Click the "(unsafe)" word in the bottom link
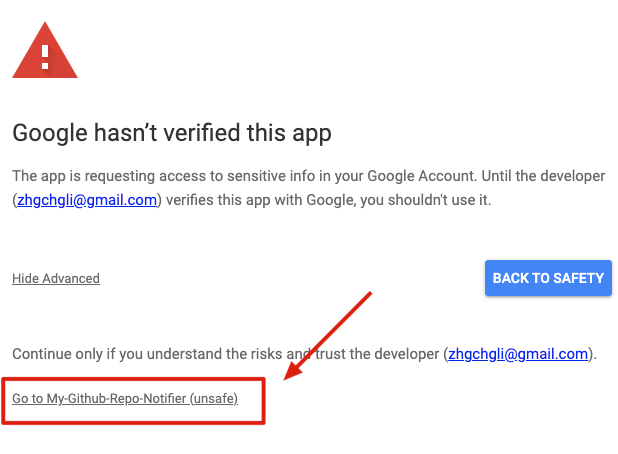 pyautogui.click(x=214, y=398)
